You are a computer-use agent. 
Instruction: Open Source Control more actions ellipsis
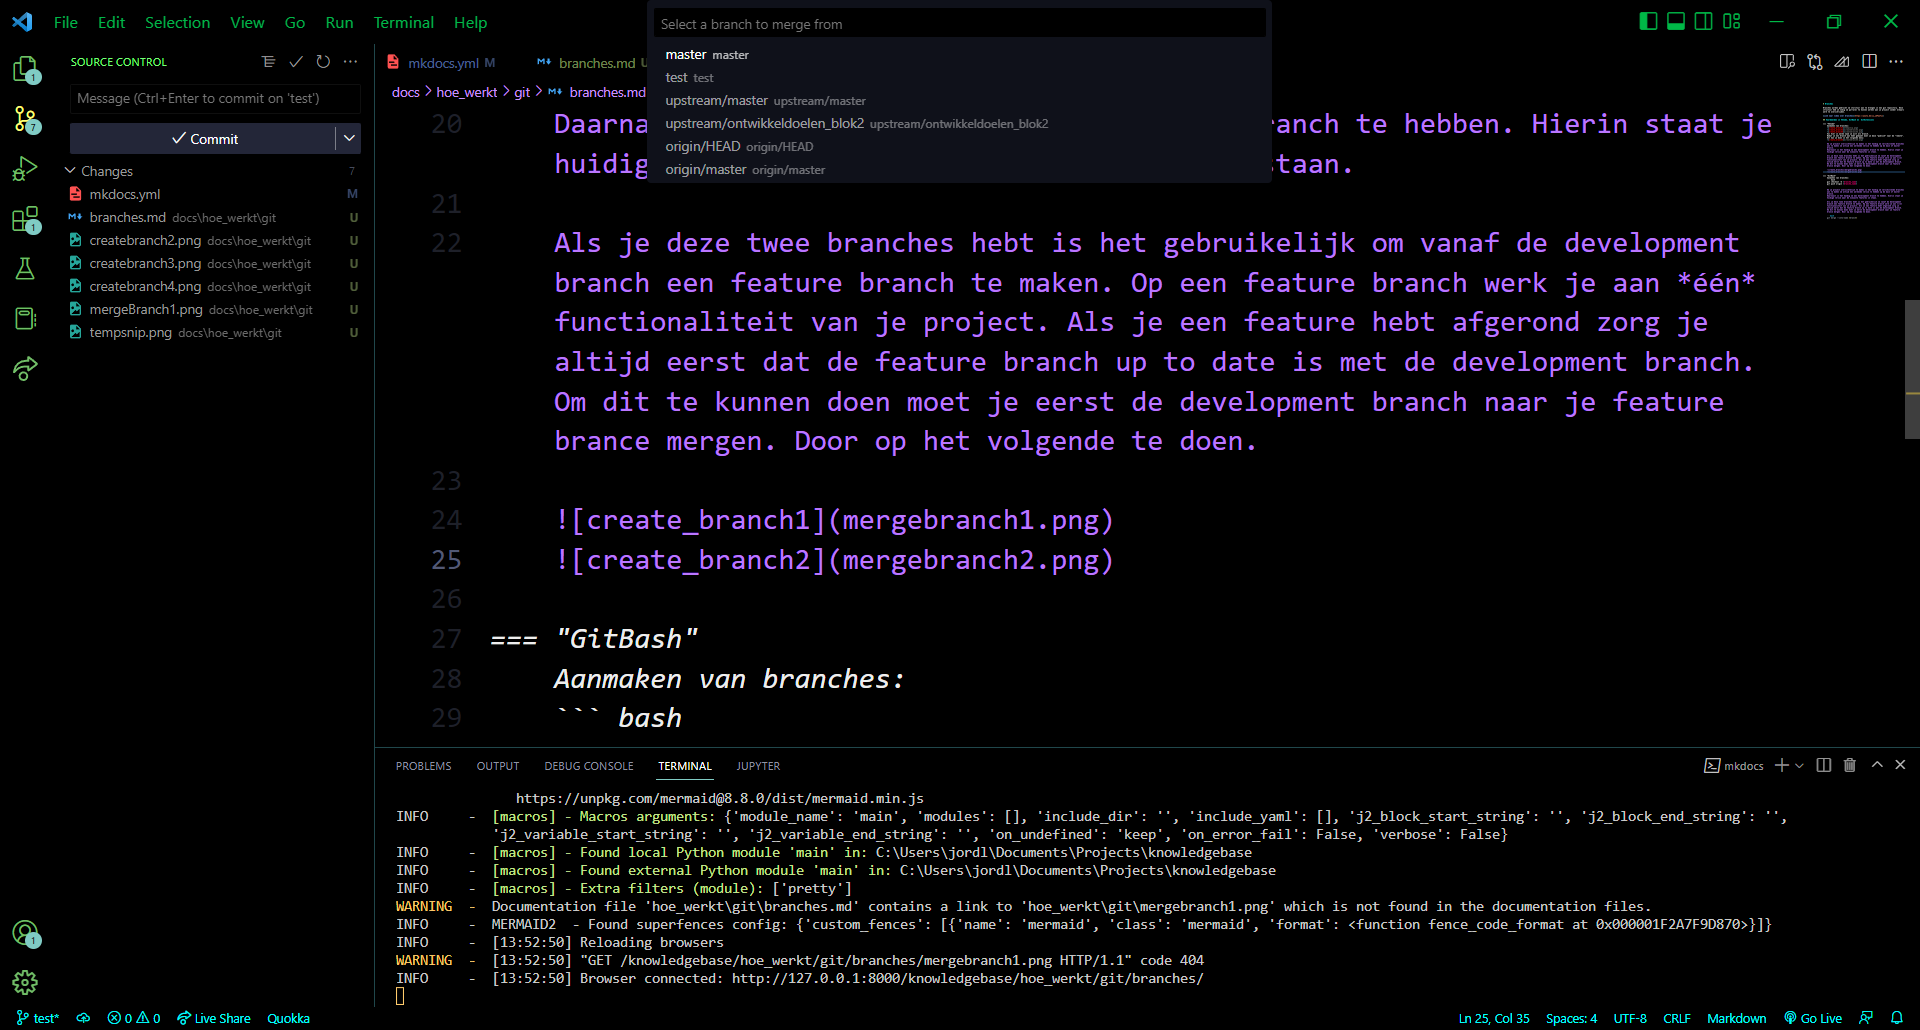tap(350, 62)
